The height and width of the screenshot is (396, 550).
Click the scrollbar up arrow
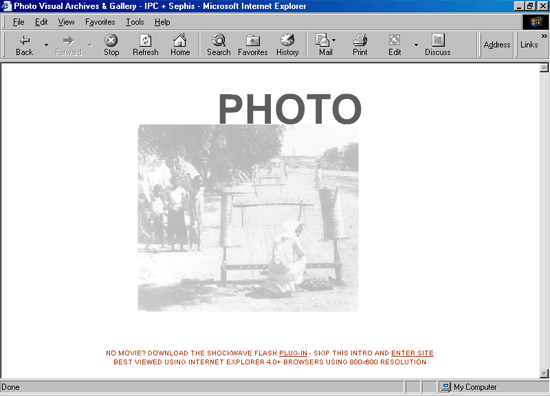[x=544, y=68]
